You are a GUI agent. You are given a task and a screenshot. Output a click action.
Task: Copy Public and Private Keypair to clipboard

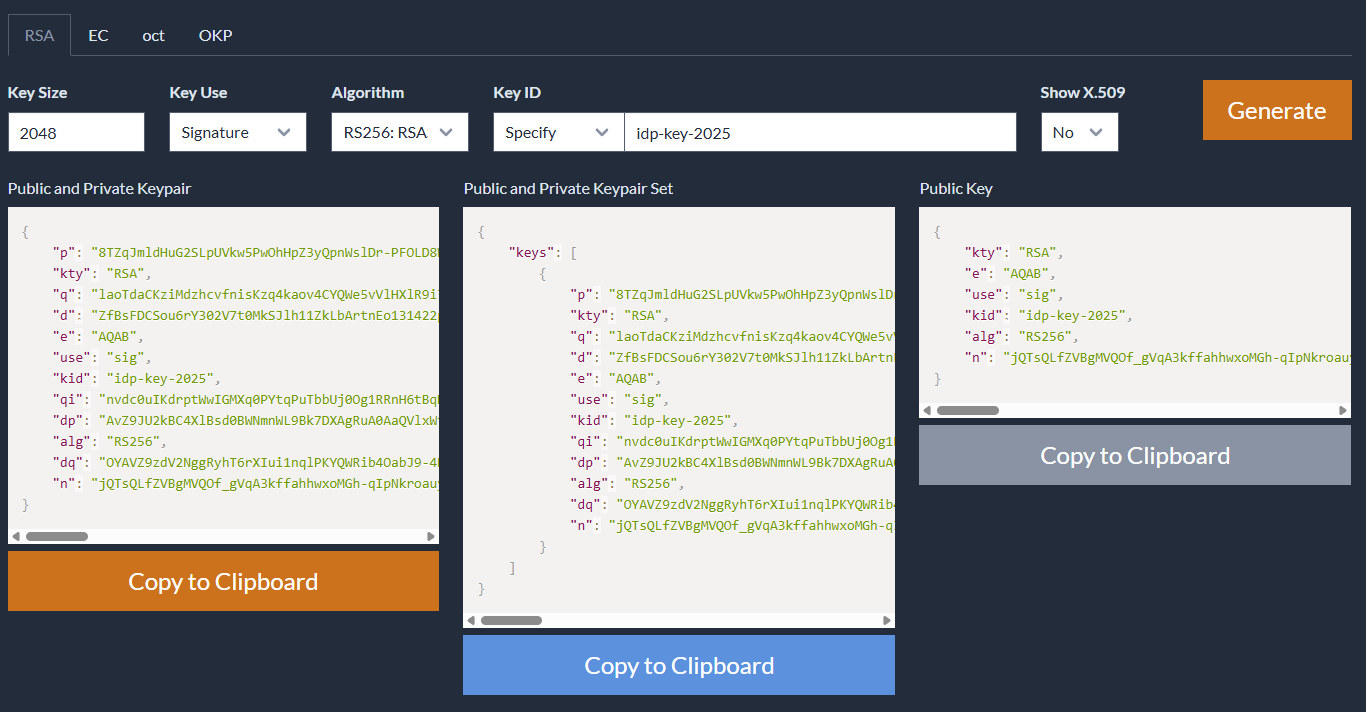[x=223, y=581]
